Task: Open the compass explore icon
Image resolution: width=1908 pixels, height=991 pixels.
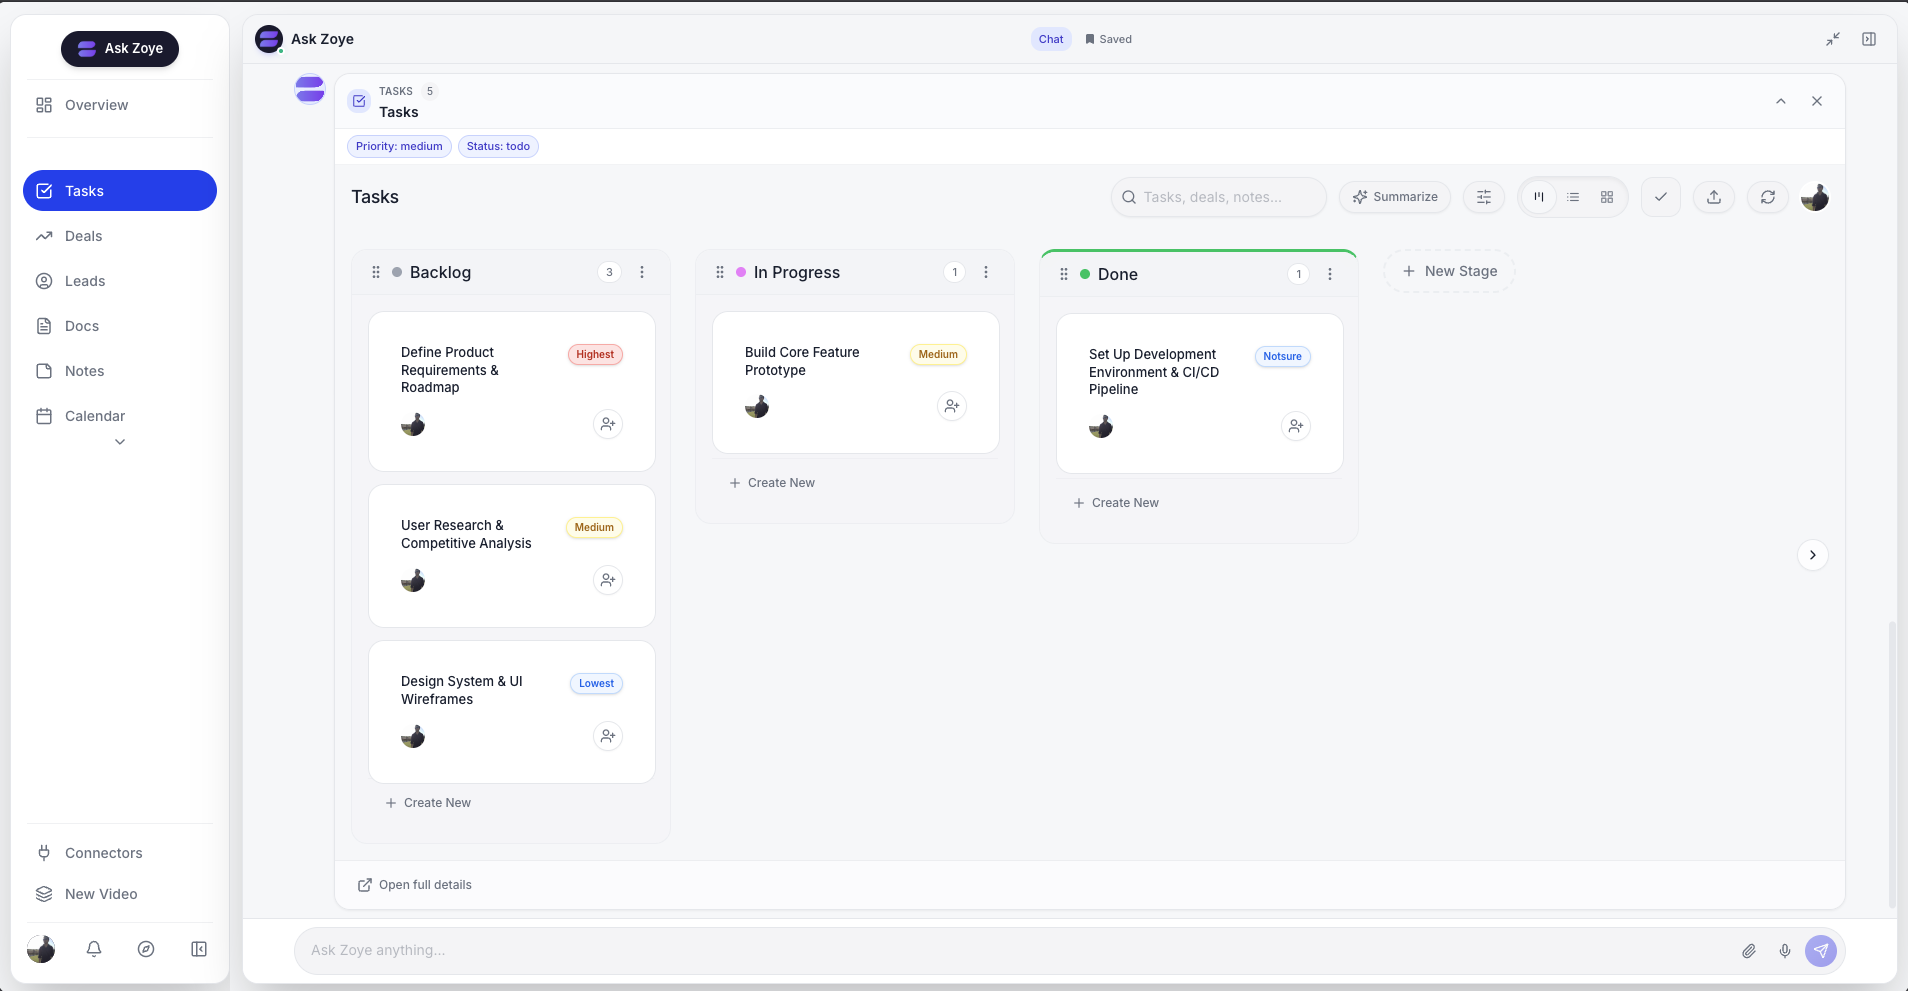Action: tap(146, 949)
